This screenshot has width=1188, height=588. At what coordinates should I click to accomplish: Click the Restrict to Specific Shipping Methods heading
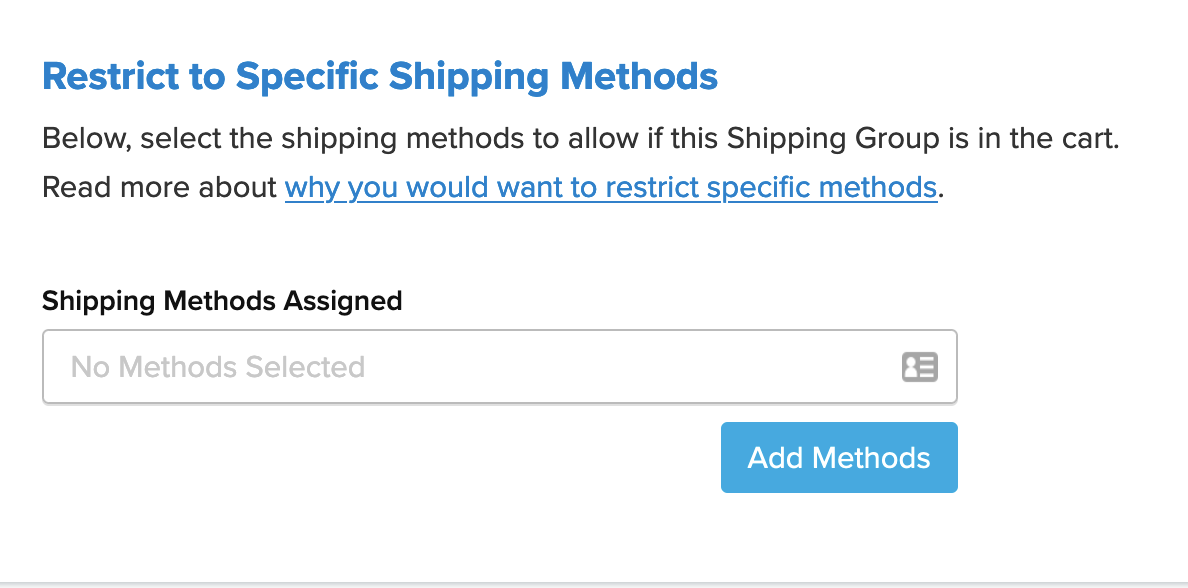[380, 76]
